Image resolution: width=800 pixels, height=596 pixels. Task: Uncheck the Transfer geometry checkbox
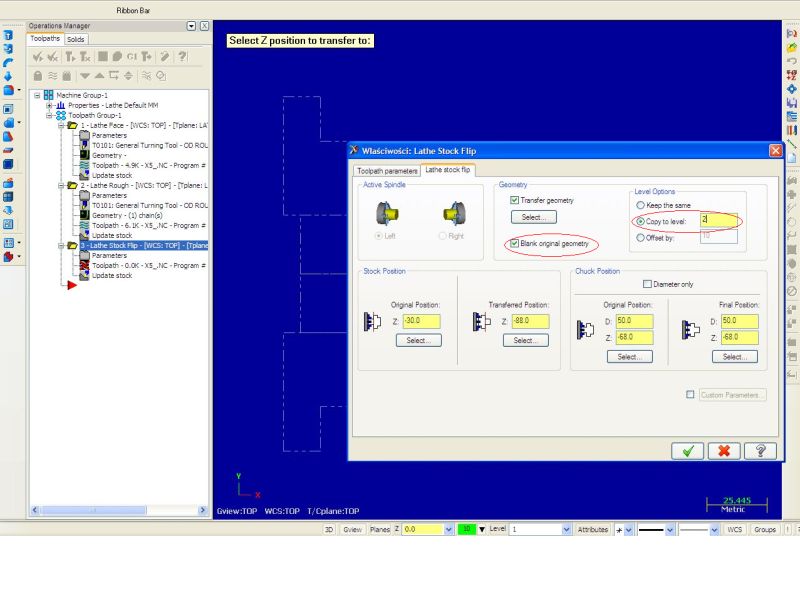point(514,200)
